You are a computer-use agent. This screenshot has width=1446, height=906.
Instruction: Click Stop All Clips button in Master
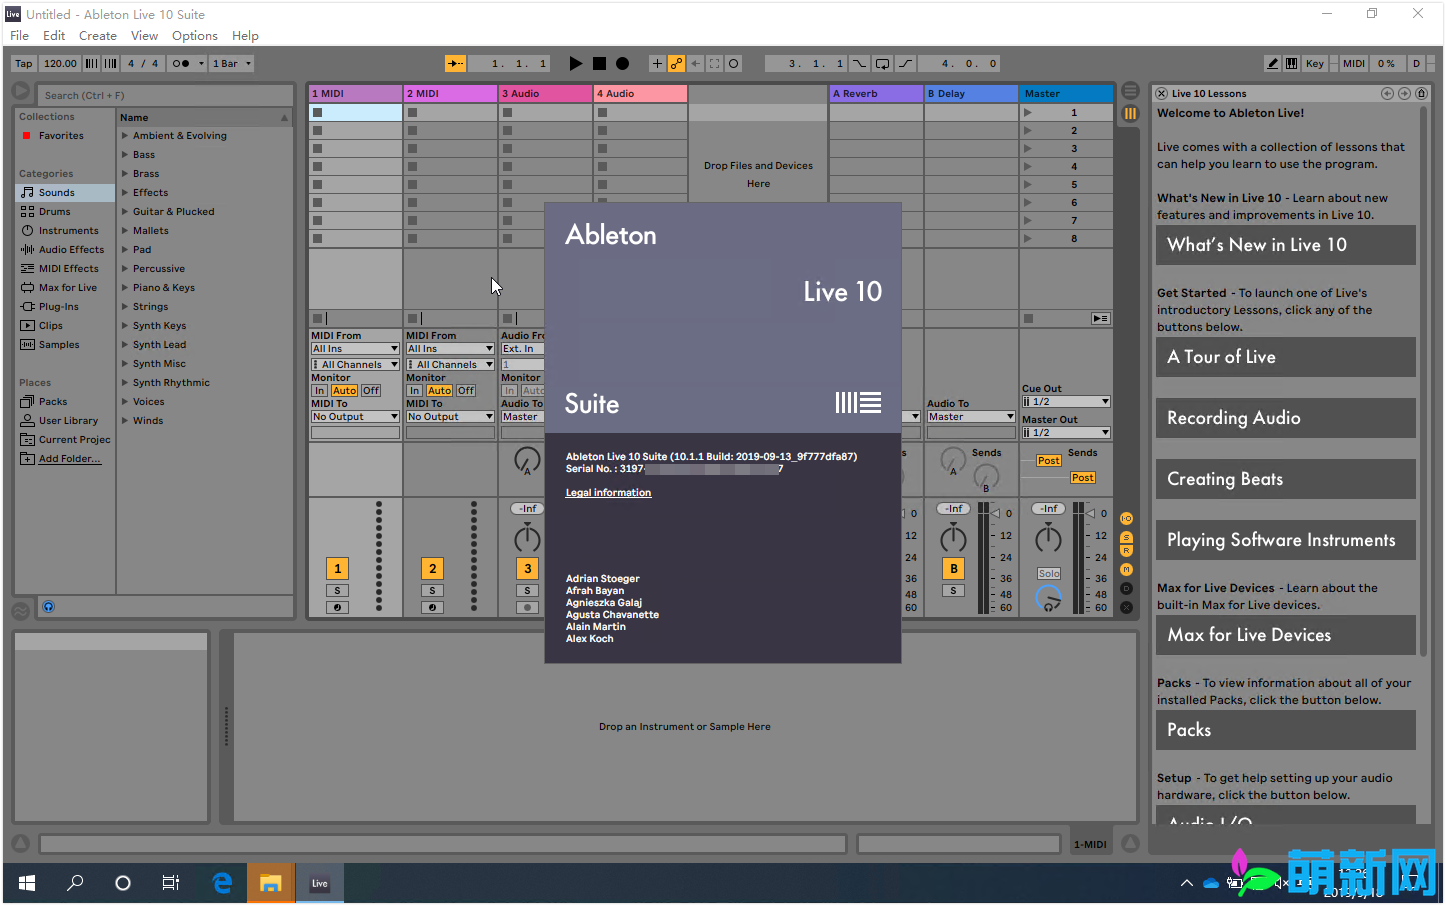coord(1028,318)
